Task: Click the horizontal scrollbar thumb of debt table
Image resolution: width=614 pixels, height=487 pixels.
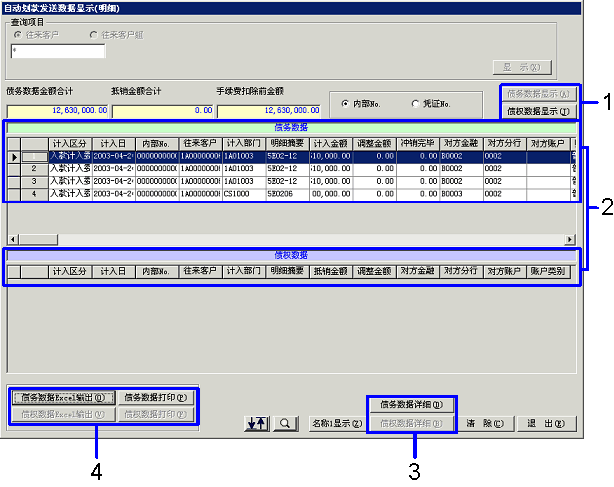Action: pos(38,239)
